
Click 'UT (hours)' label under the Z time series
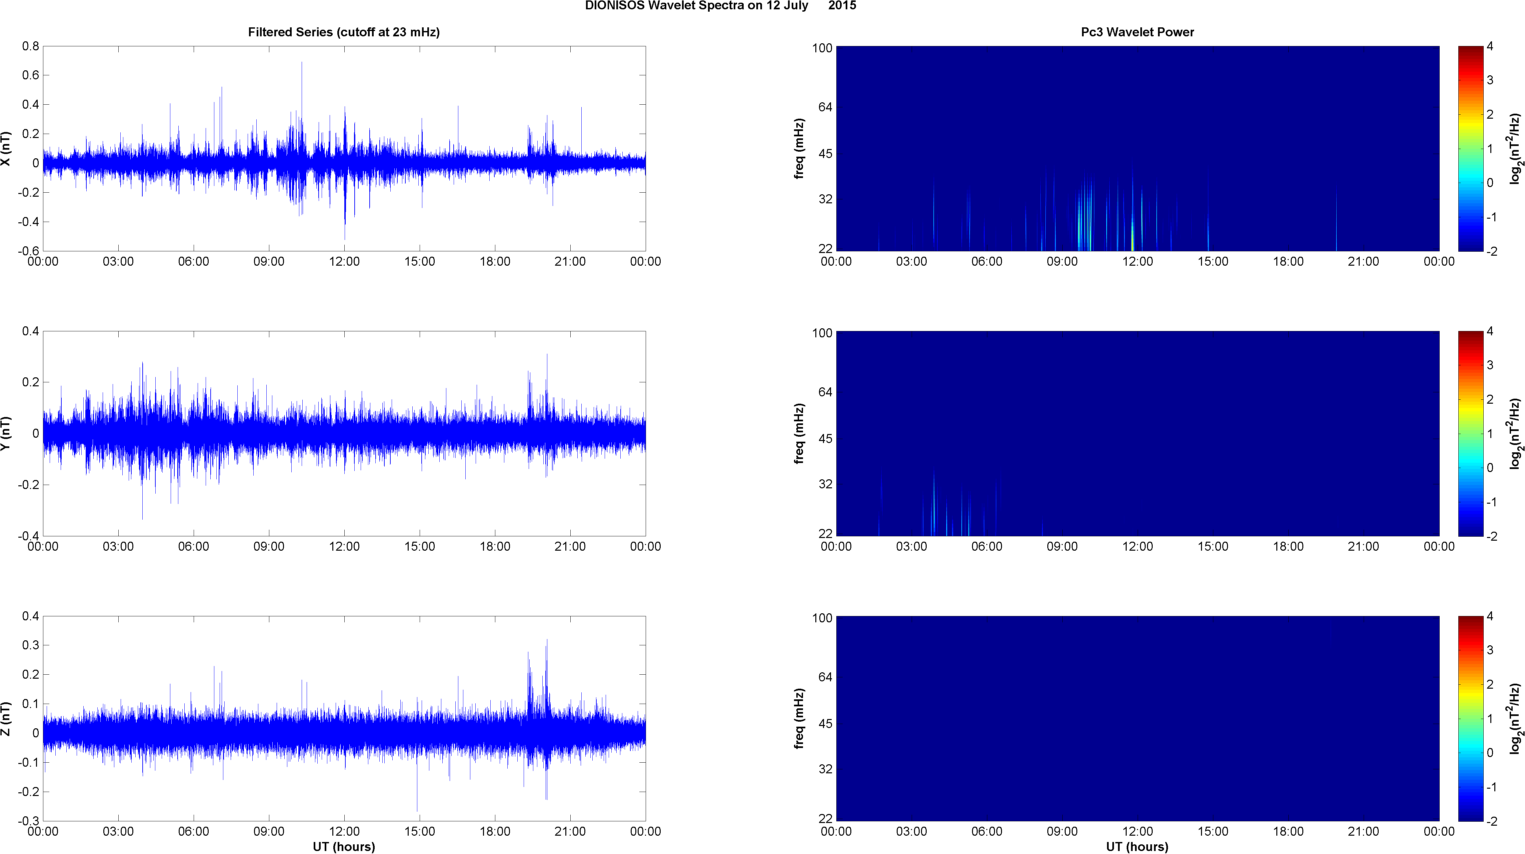point(344,846)
